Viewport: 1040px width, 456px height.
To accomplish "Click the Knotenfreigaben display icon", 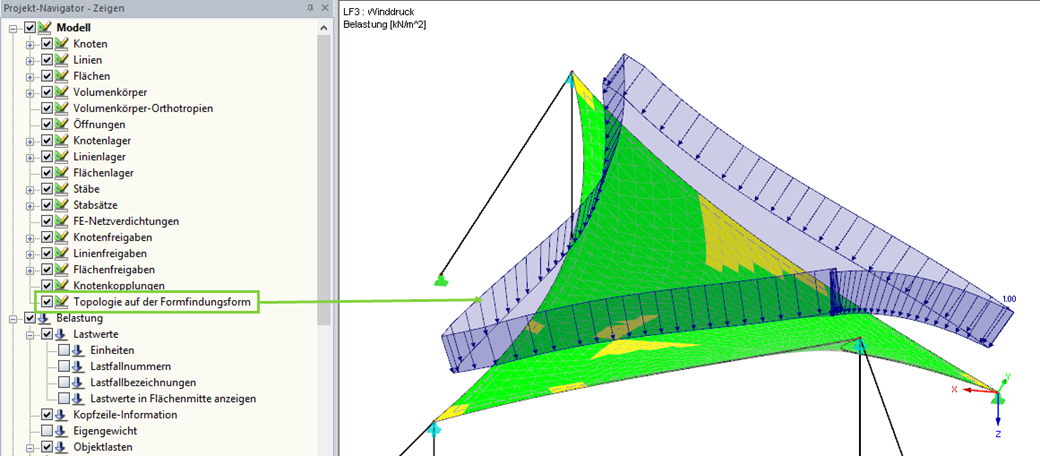I will pos(62,237).
